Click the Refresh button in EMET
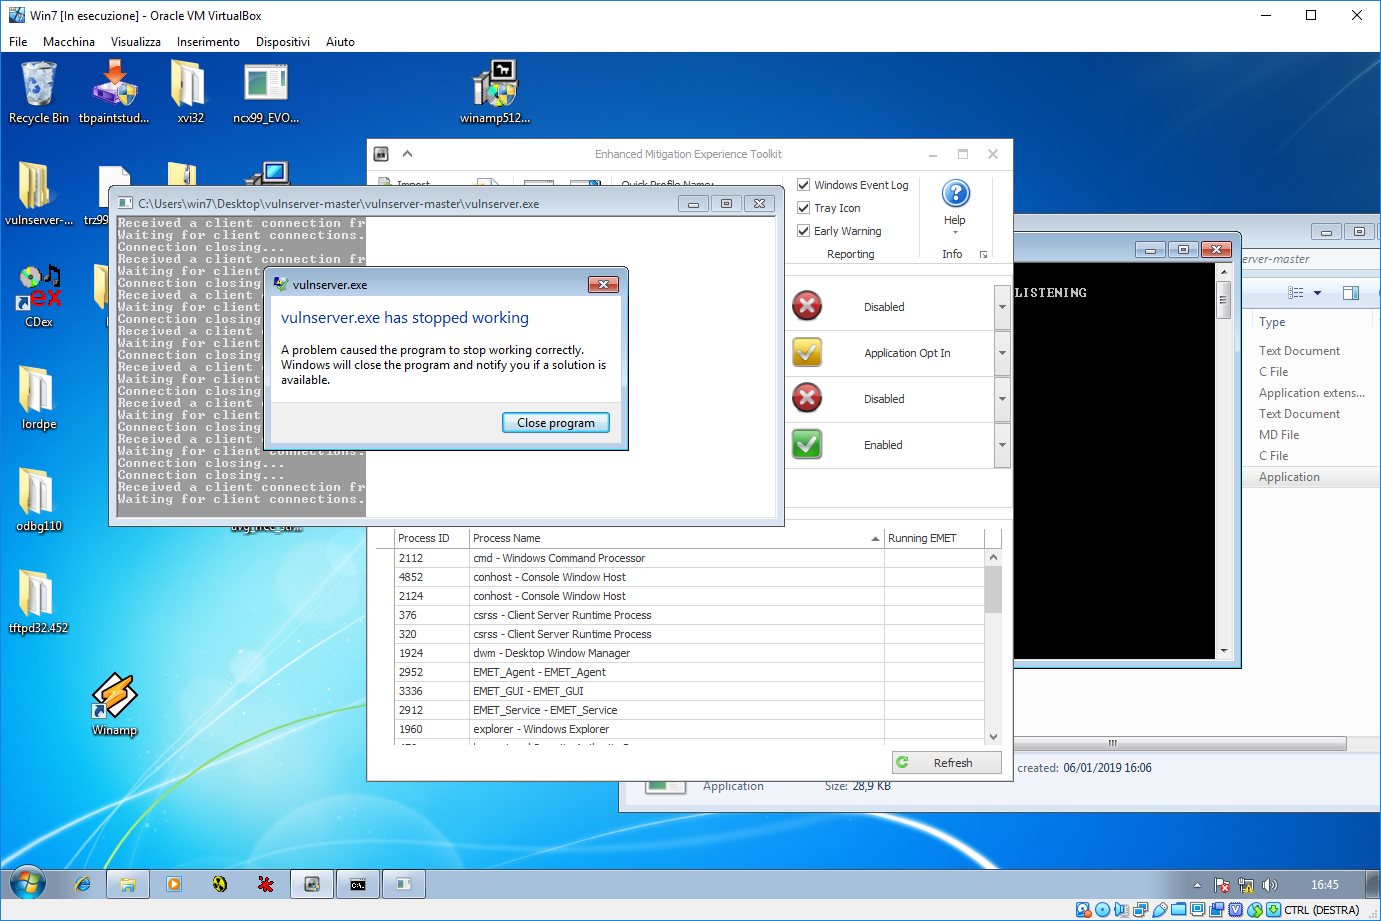Image resolution: width=1381 pixels, height=921 pixels. click(946, 762)
